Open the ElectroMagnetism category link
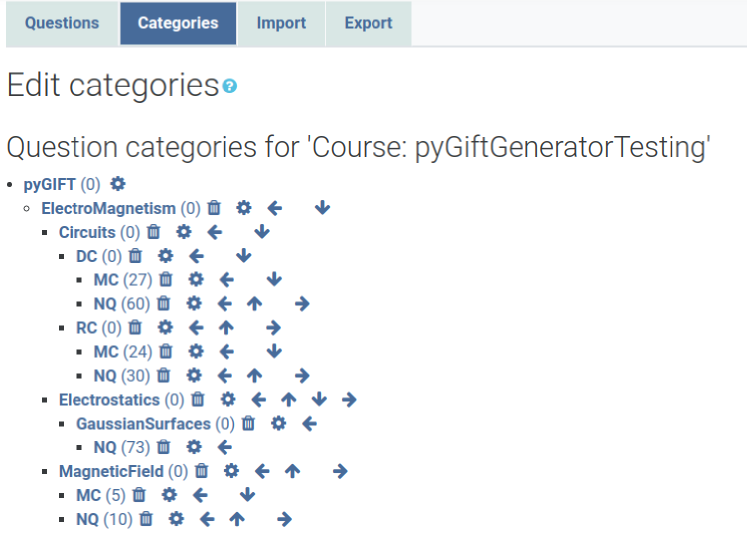This screenshot has width=747, height=533. pos(108,208)
